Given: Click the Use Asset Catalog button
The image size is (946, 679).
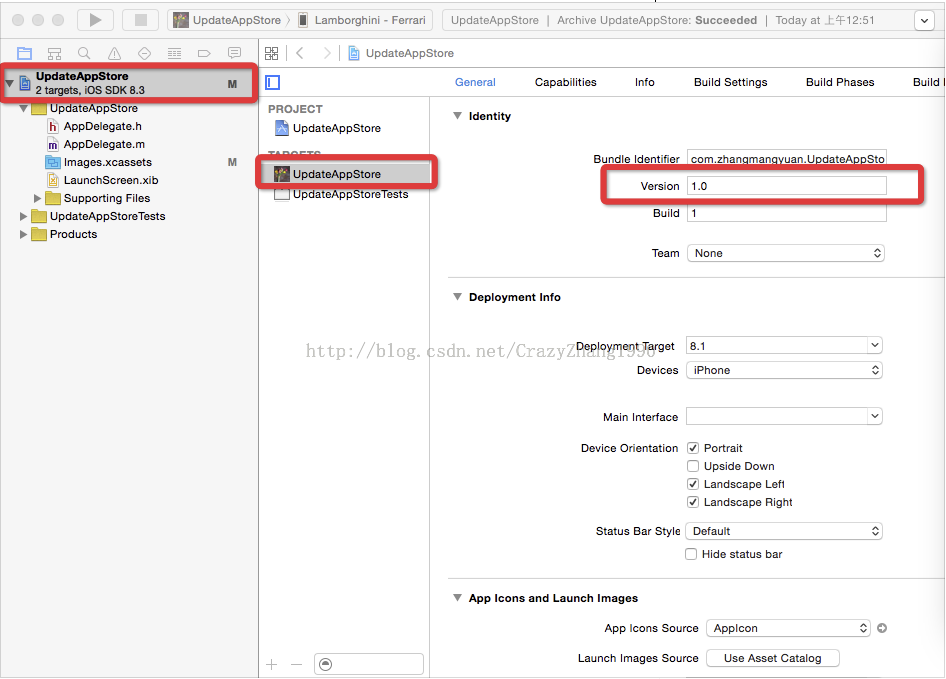Looking at the screenshot, I should click(x=772, y=658).
